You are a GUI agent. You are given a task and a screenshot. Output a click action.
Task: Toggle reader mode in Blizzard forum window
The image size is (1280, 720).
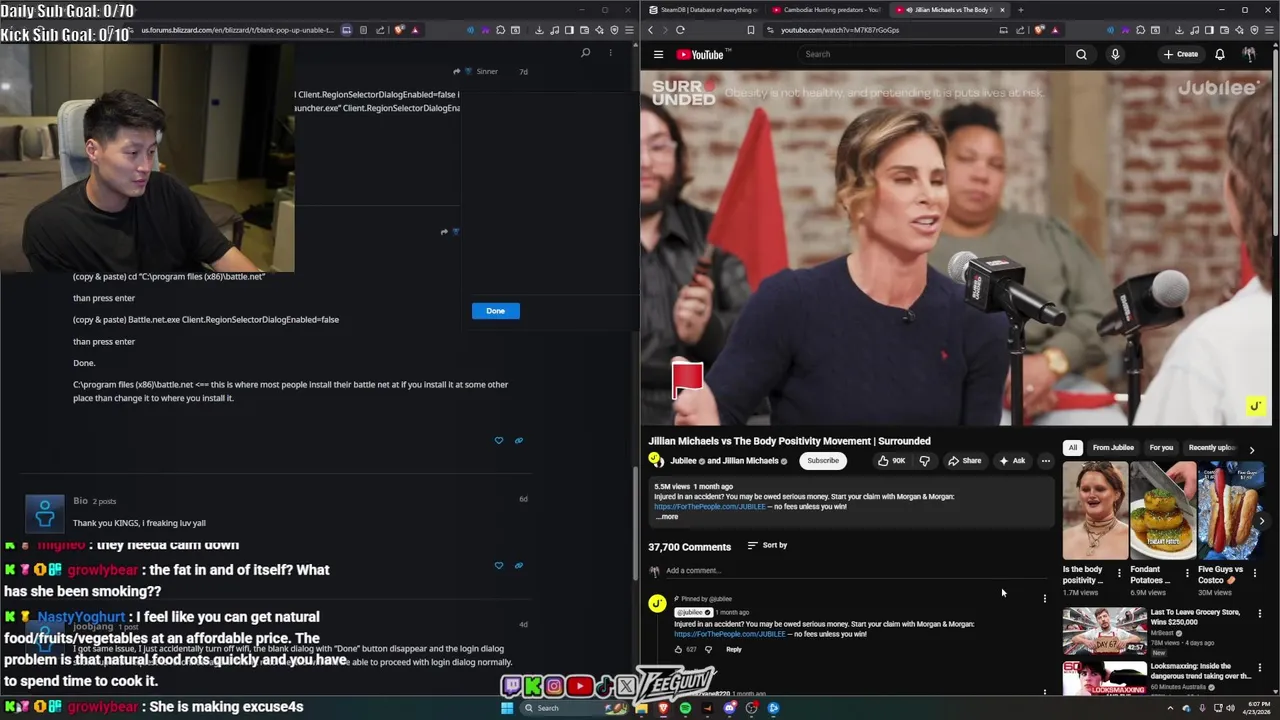point(363,30)
